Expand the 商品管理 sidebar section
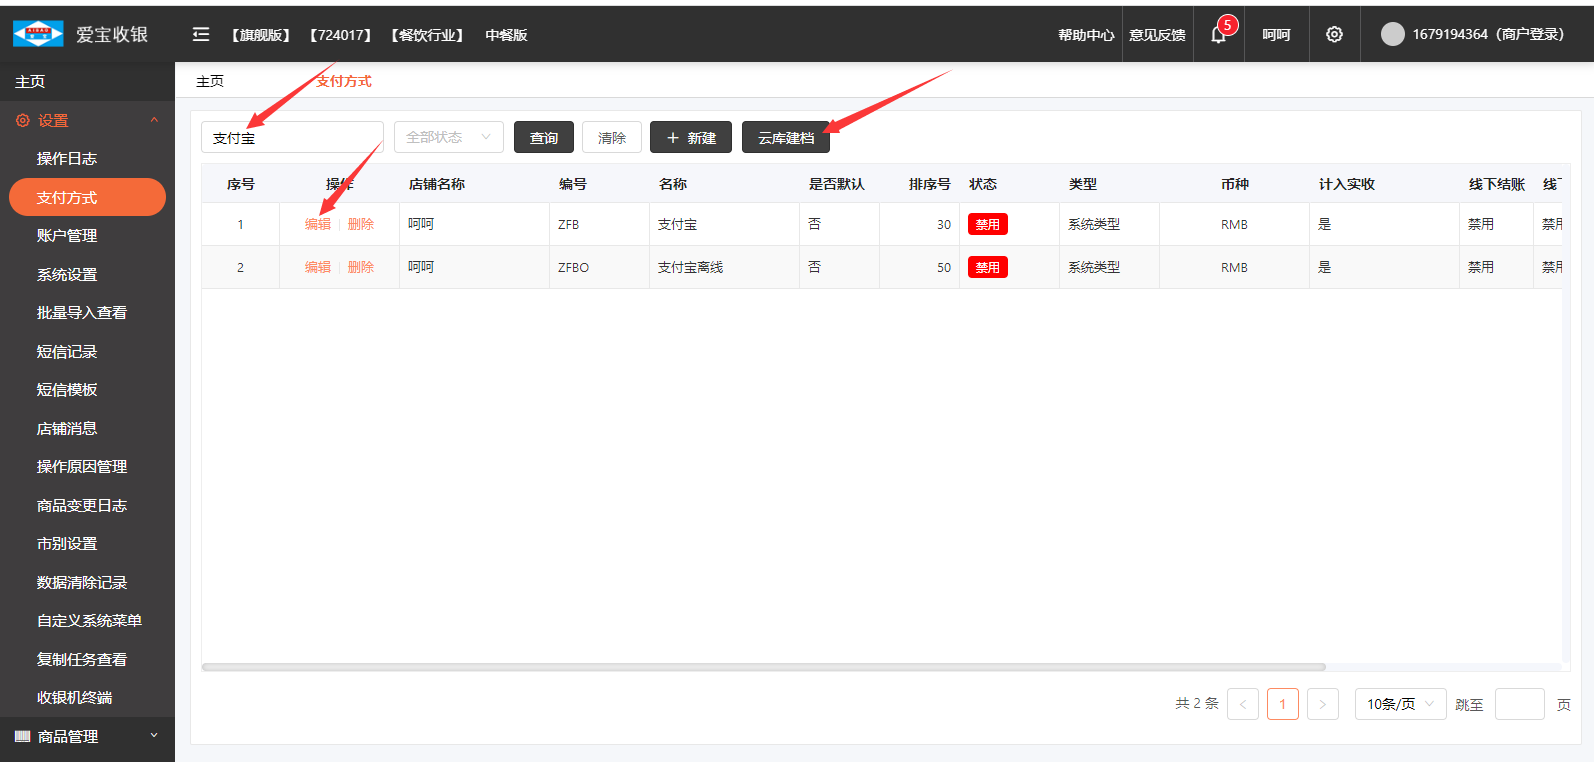This screenshot has width=1594, height=762. click(x=154, y=736)
